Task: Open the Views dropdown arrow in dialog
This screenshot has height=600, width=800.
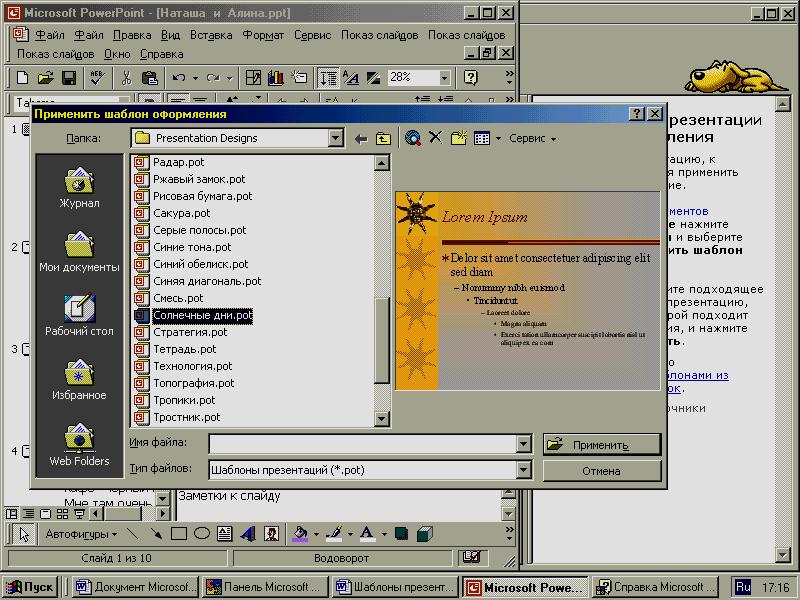Action: click(498, 138)
